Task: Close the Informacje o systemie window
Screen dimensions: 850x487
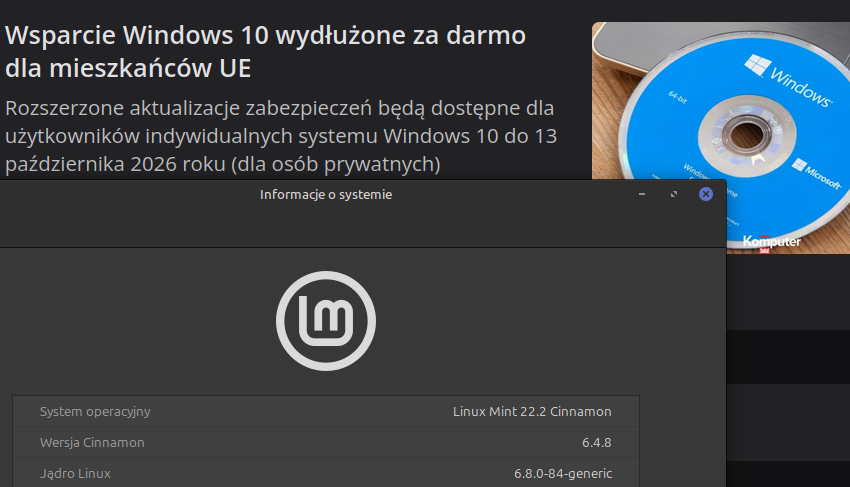Action: [706, 194]
